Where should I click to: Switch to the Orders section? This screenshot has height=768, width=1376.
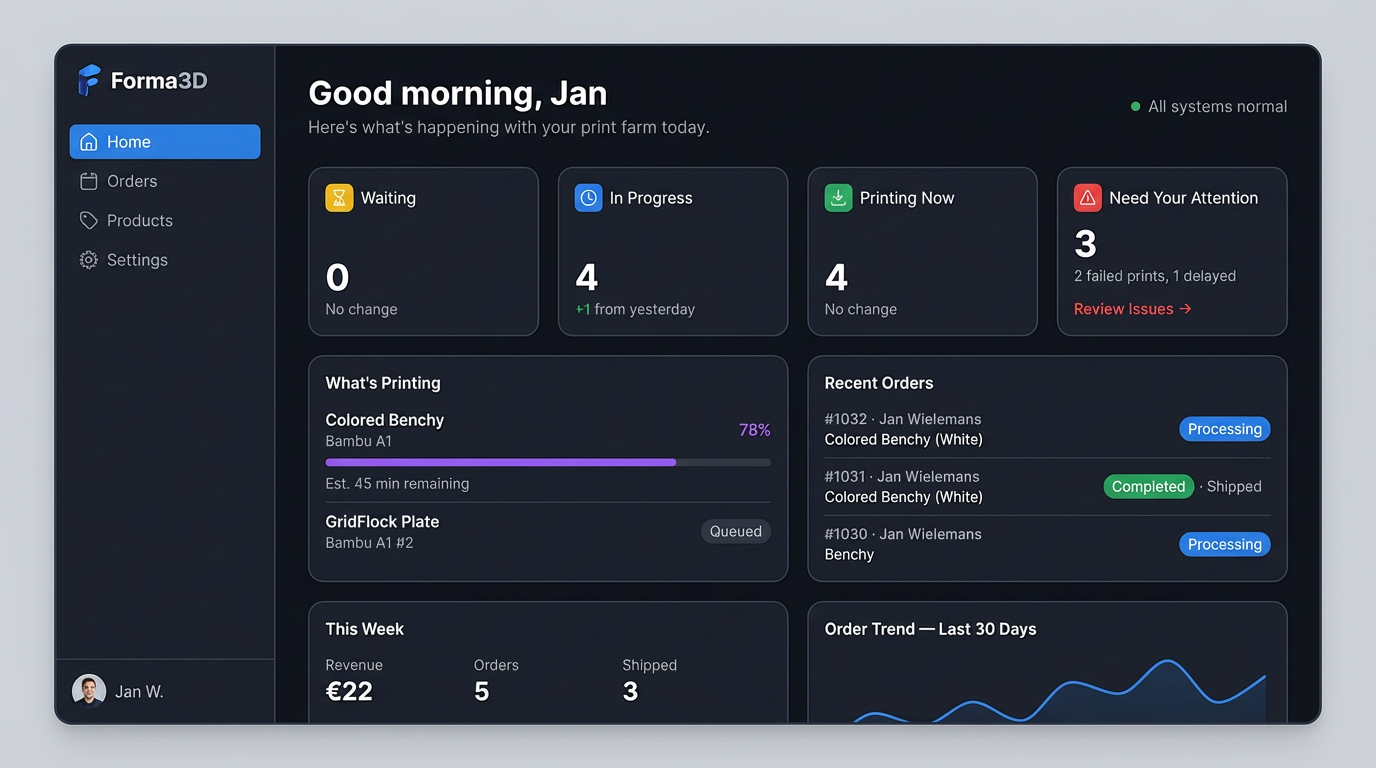tap(132, 181)
